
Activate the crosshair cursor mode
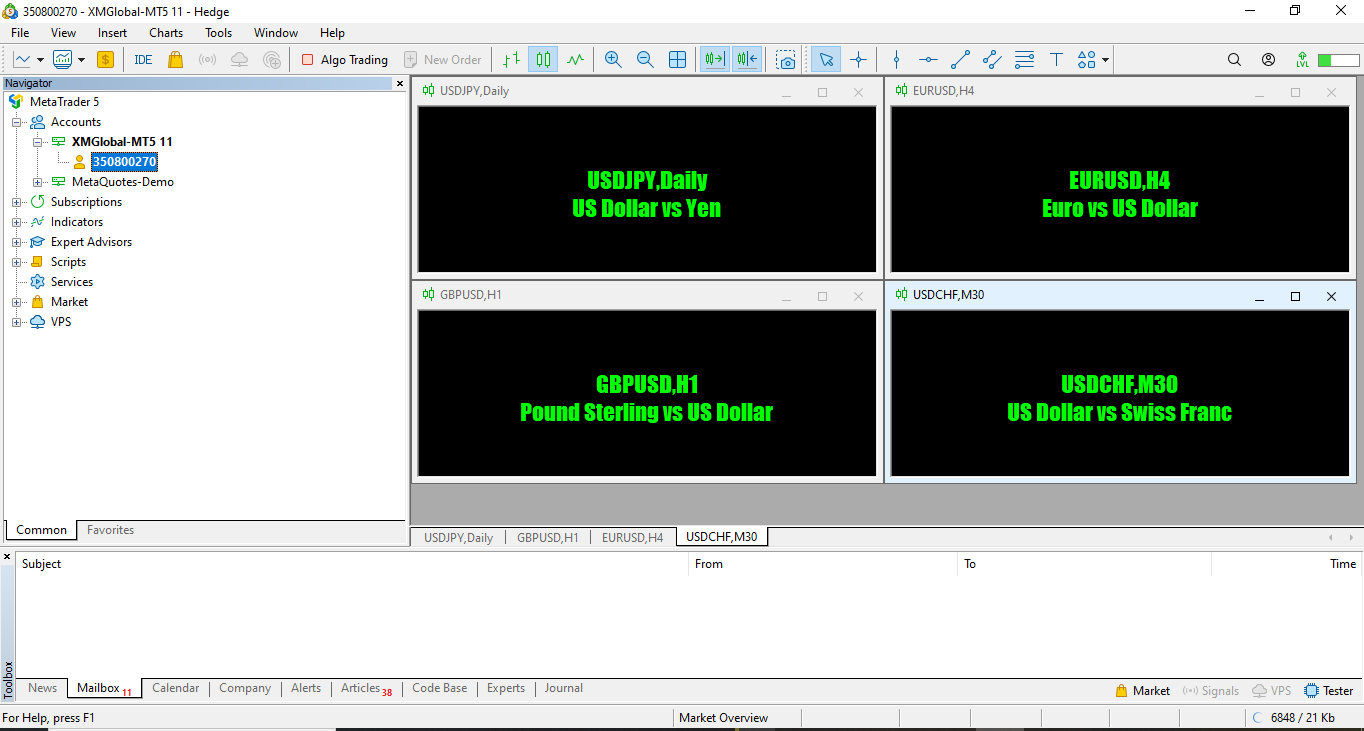click(x=858, y=60)
